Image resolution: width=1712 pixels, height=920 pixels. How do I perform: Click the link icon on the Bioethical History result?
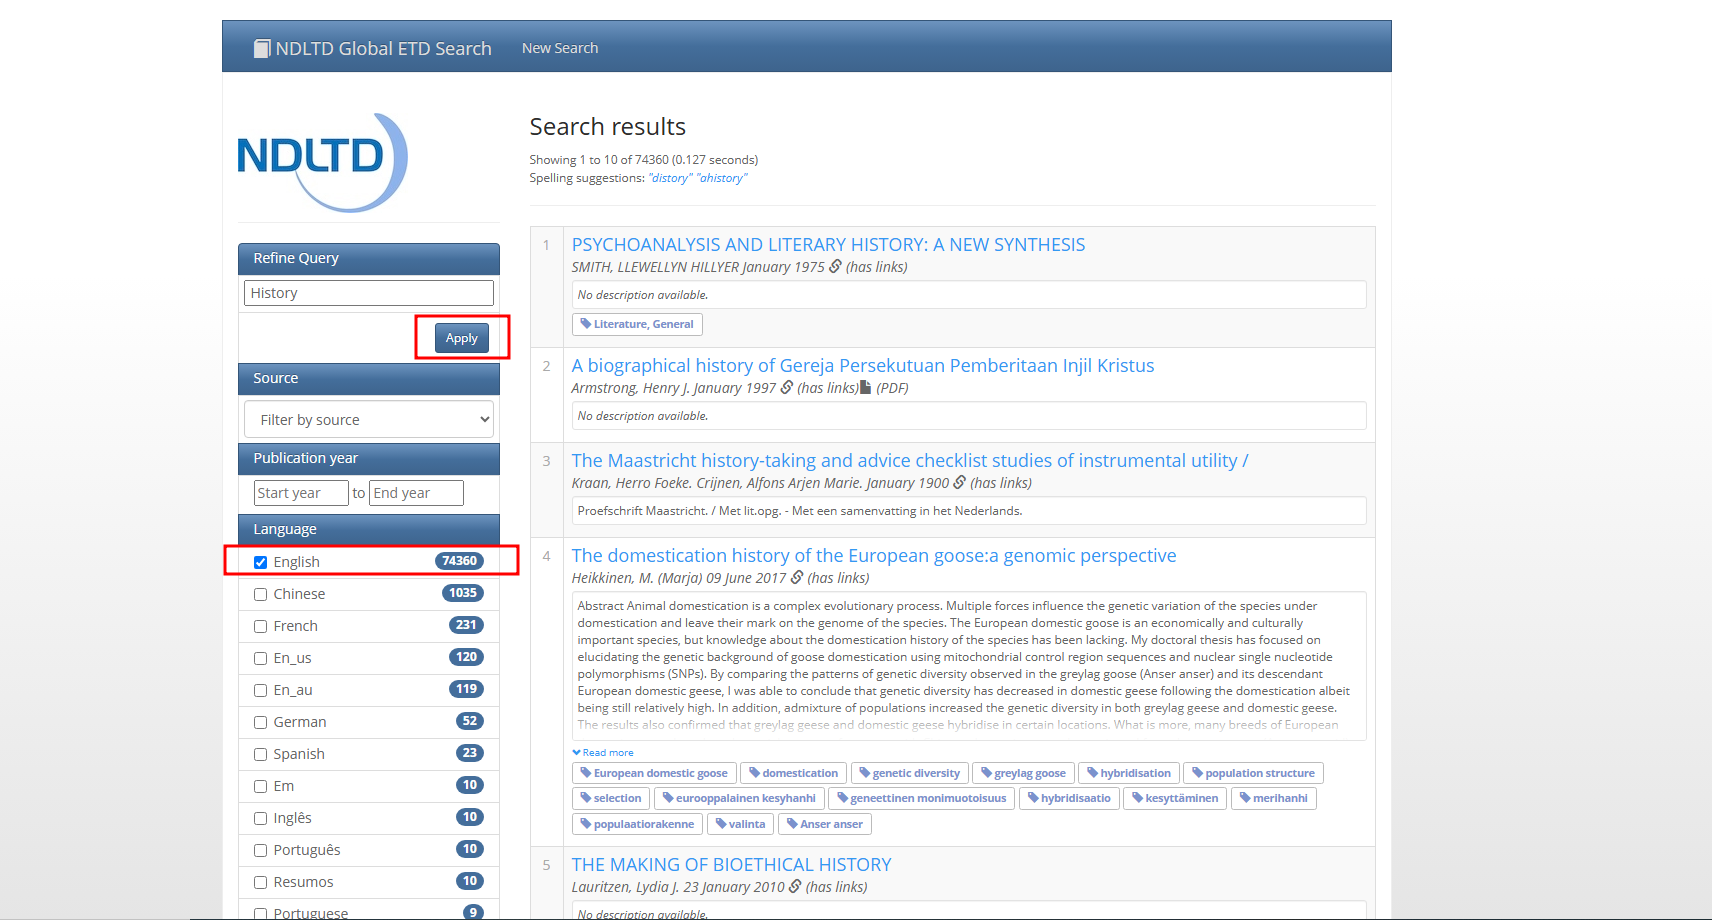795,887
